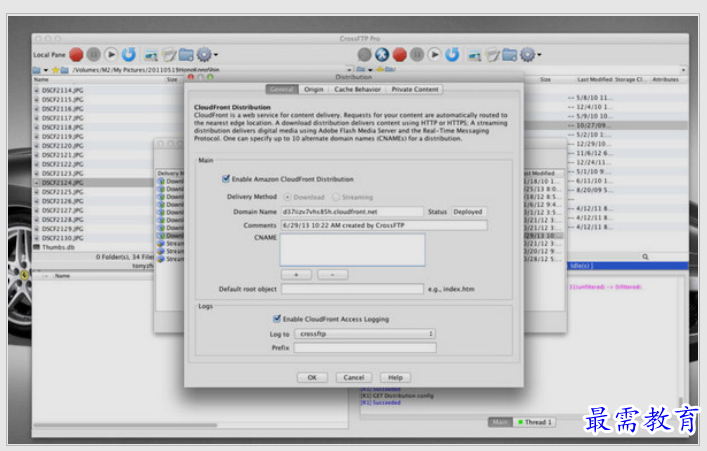Click the notepad edit icon in remote pane toolbar
This screenshot has height=451, width=707.
tap(492, 55)
